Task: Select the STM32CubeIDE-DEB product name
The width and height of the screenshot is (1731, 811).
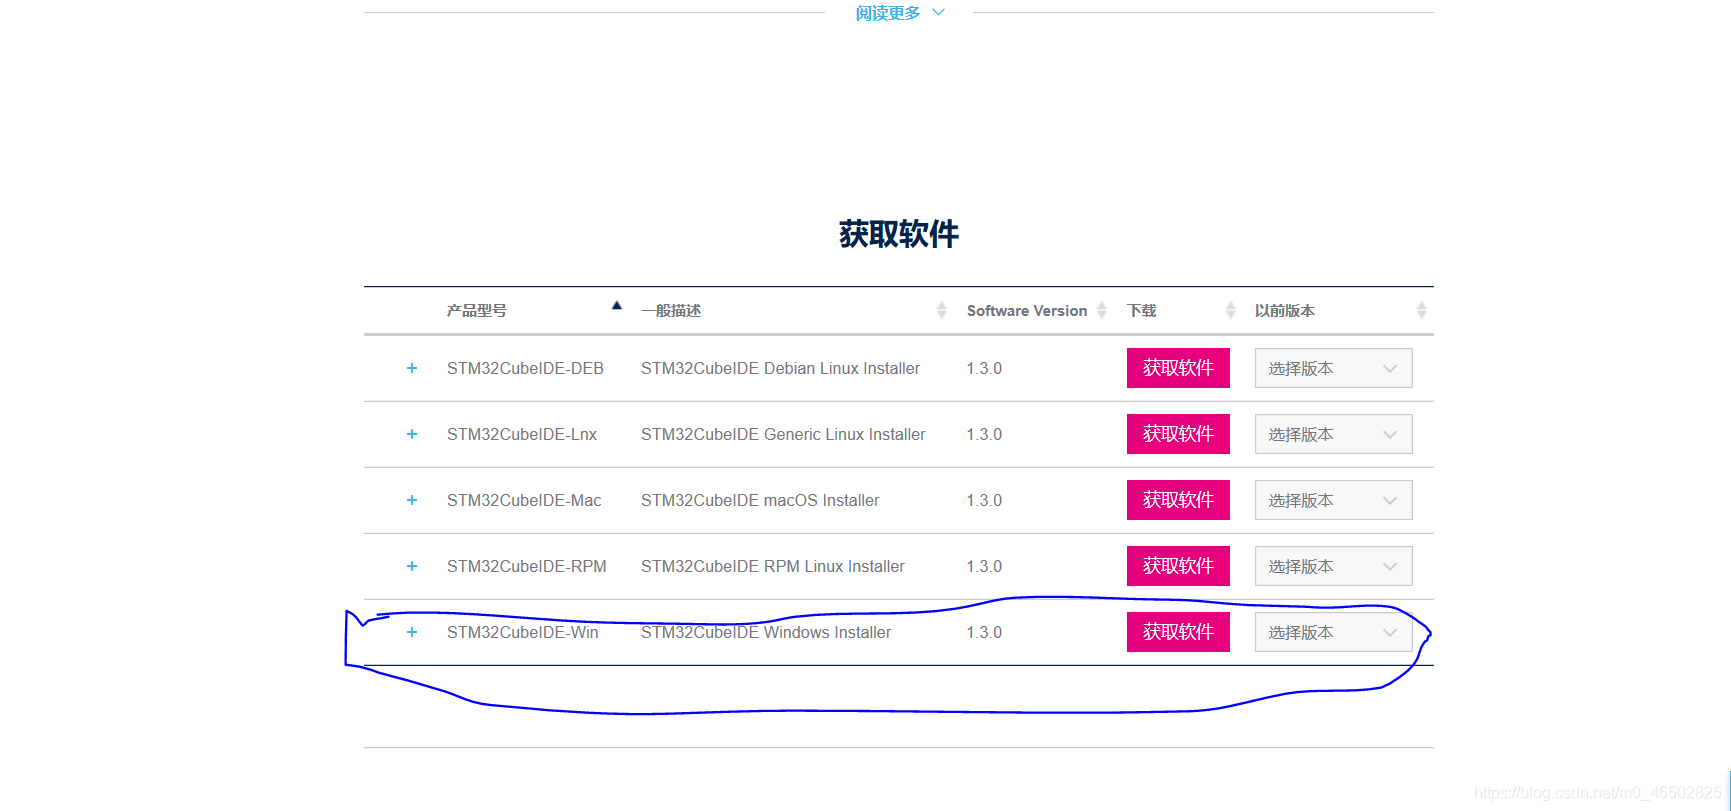Action: (525, 368)
